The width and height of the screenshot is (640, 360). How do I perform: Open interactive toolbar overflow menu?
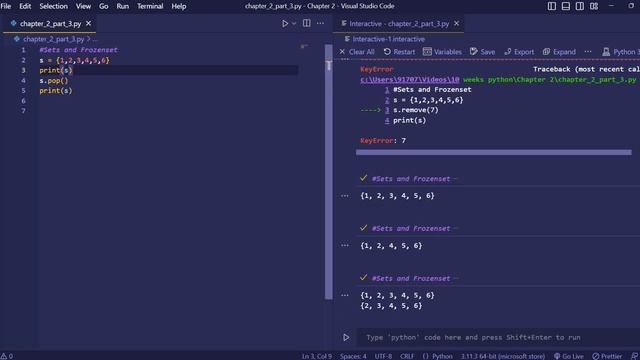tap(588, 52)
